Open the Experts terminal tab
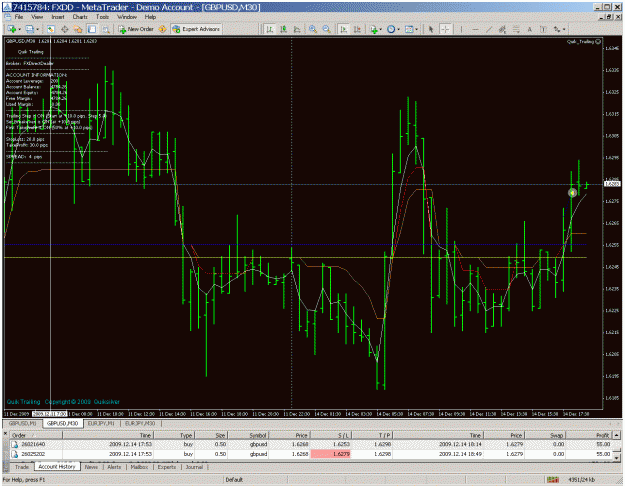Viewport: 625px width, 486px height. [167, 467]
